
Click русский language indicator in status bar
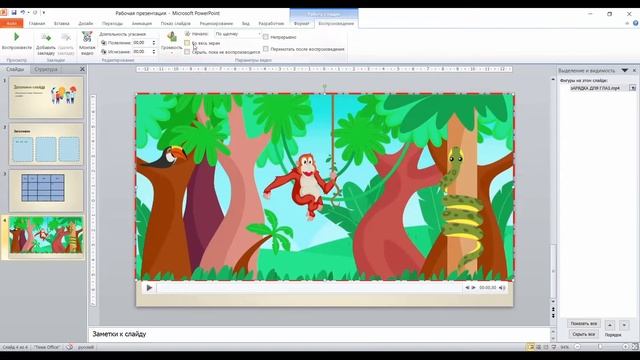click(x=86, y=347)
